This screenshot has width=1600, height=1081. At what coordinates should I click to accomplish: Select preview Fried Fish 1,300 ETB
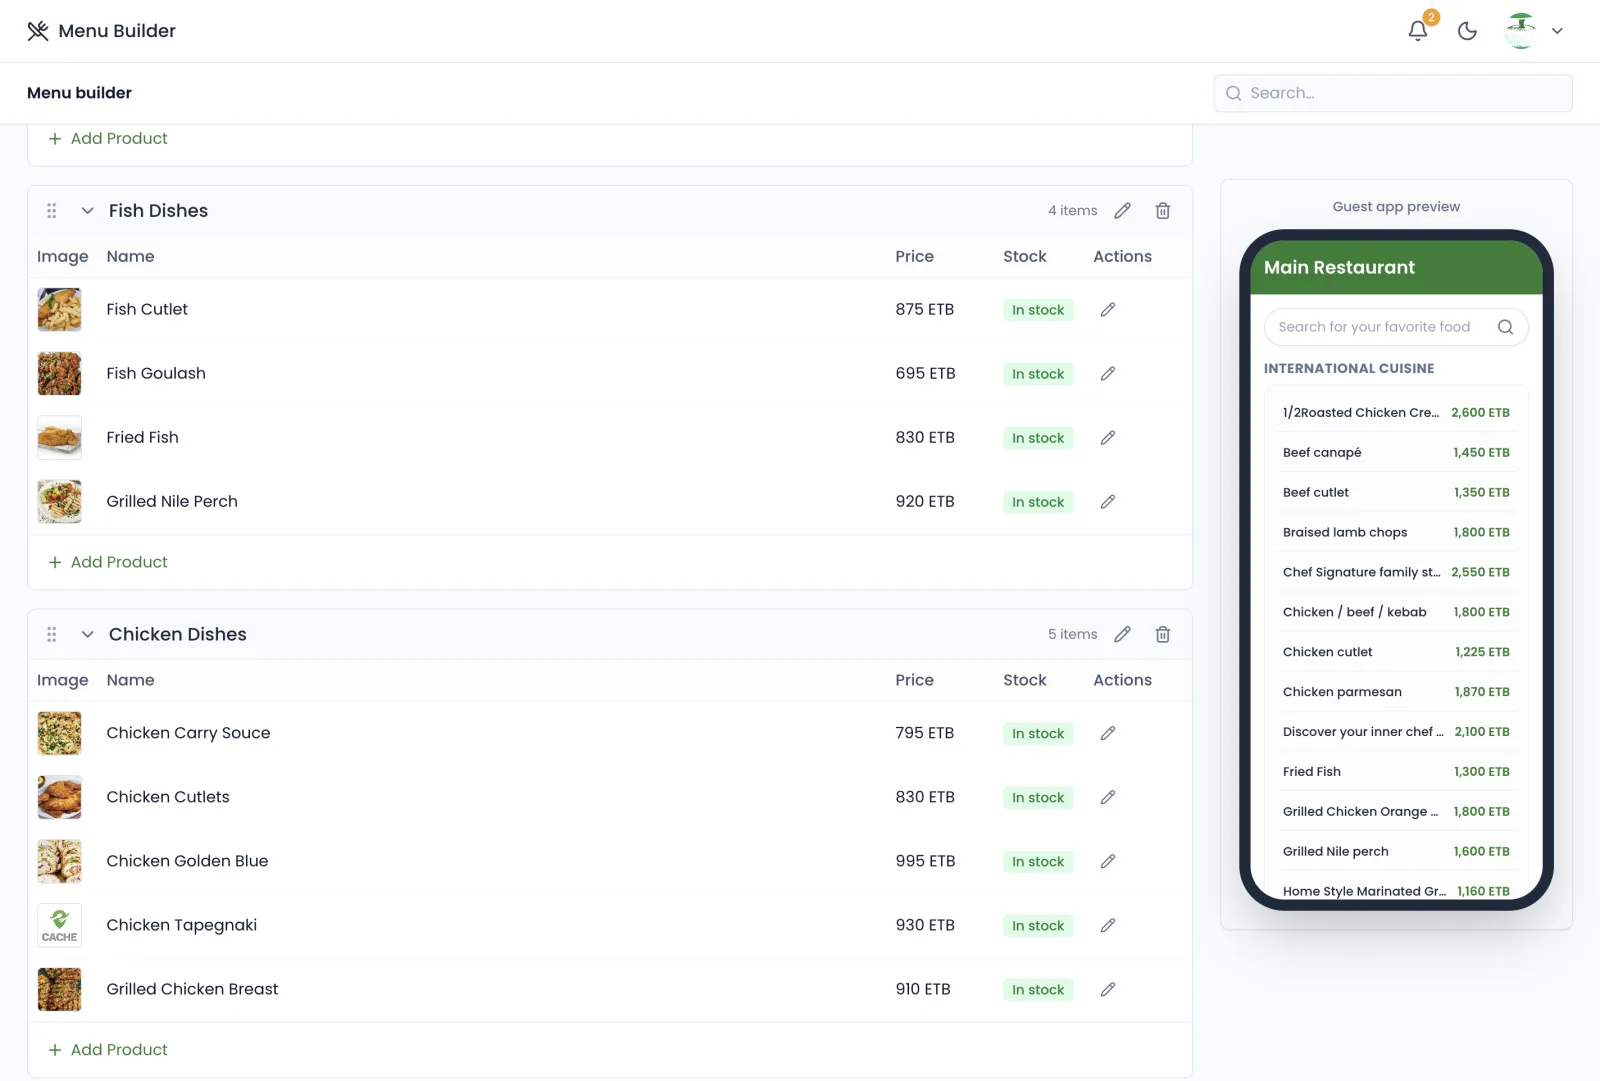coord(1396,772)
